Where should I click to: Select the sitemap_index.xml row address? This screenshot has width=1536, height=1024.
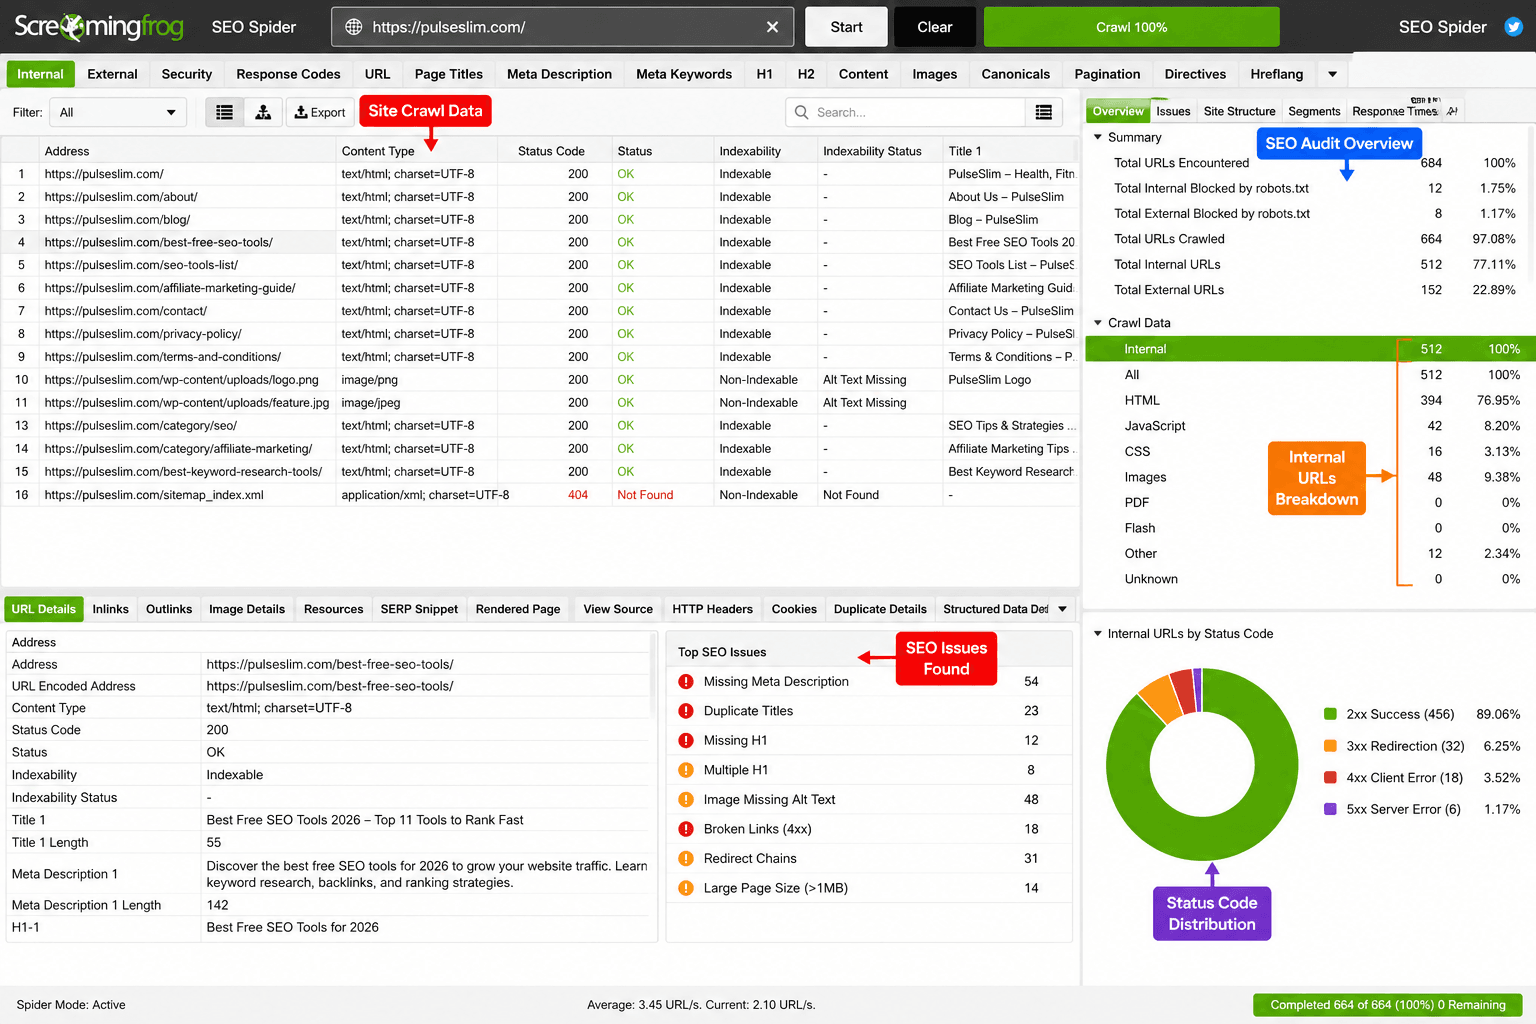pos(154,495)
